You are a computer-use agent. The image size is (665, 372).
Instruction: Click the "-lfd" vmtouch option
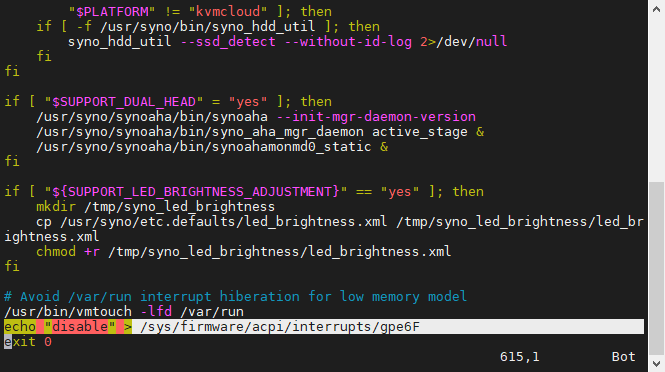pos(156,311)
